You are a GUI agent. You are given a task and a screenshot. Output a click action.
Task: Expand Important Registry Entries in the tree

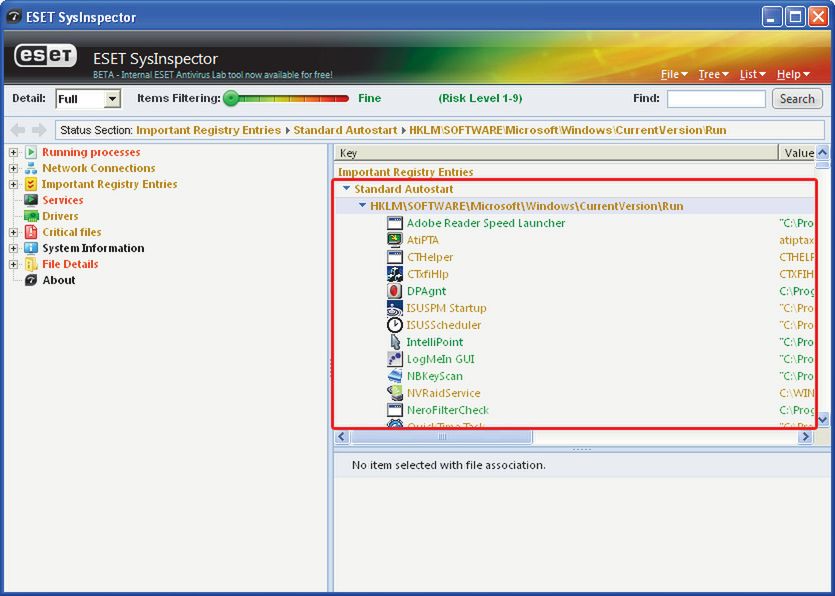click(13, 185)
